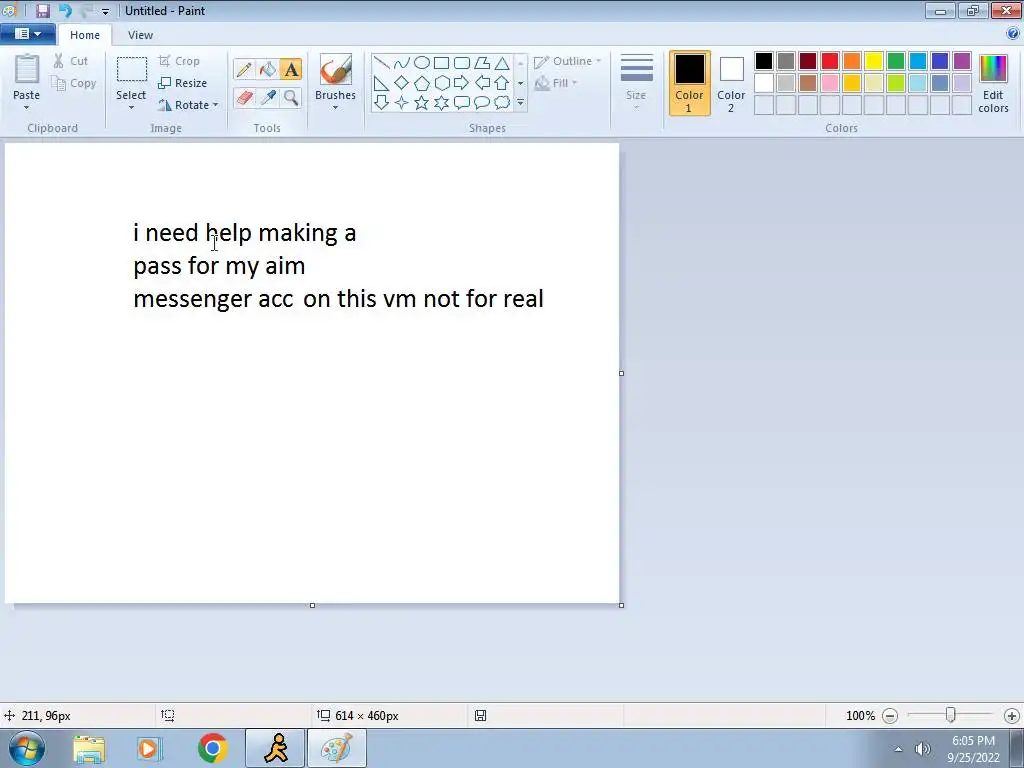Pick the purple color swatch

(962, 61)
